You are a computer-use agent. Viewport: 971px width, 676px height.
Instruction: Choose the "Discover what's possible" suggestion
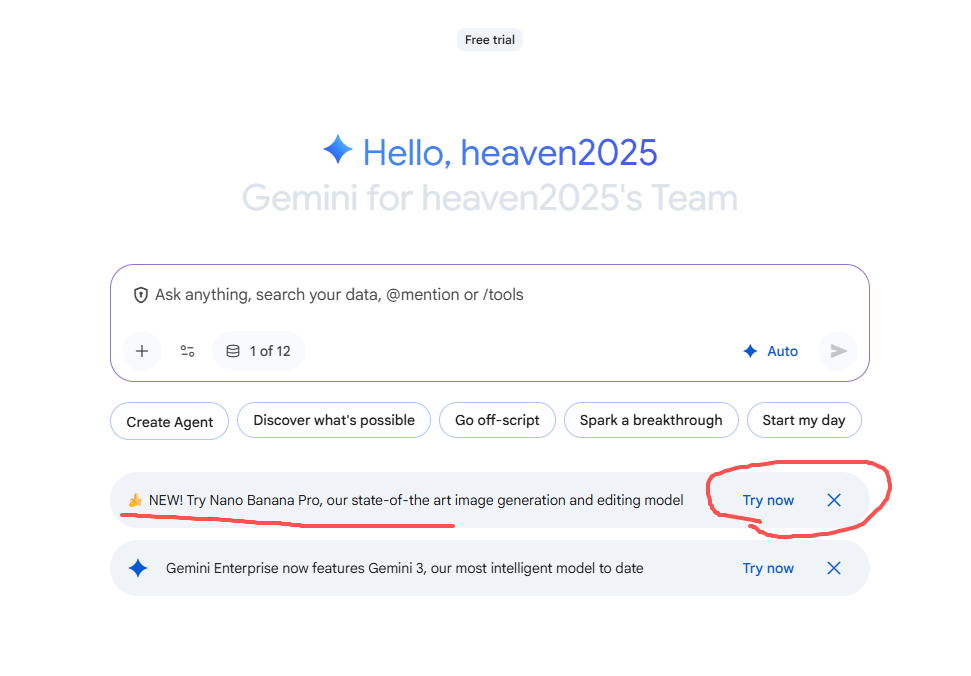(334, 421)
